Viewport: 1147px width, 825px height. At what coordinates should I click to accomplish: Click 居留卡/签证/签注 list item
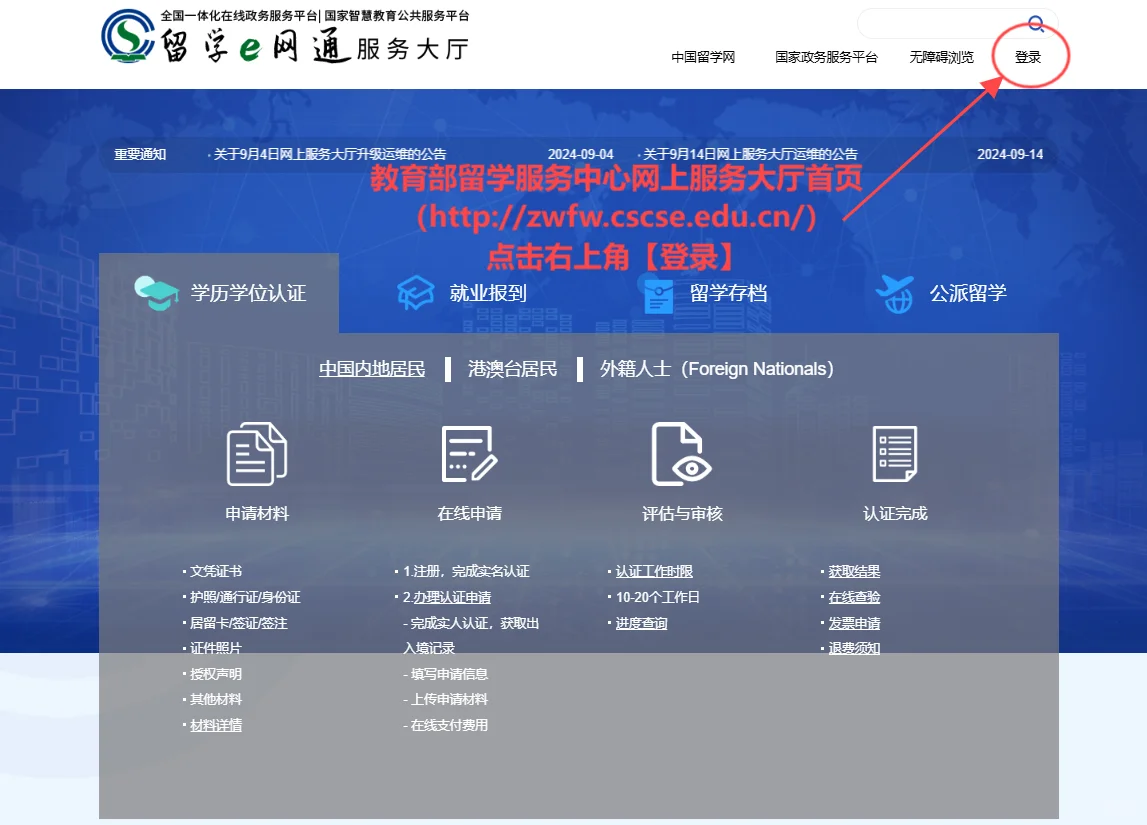click(238, 623)
